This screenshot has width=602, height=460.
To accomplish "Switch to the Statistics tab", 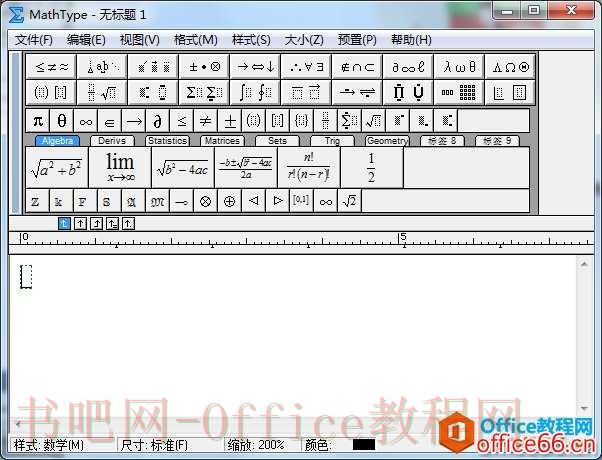I will (167, 141).
